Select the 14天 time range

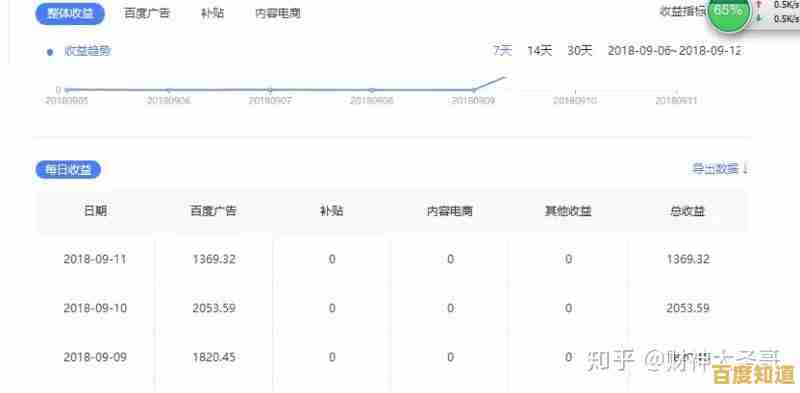(x=540, y=51)
